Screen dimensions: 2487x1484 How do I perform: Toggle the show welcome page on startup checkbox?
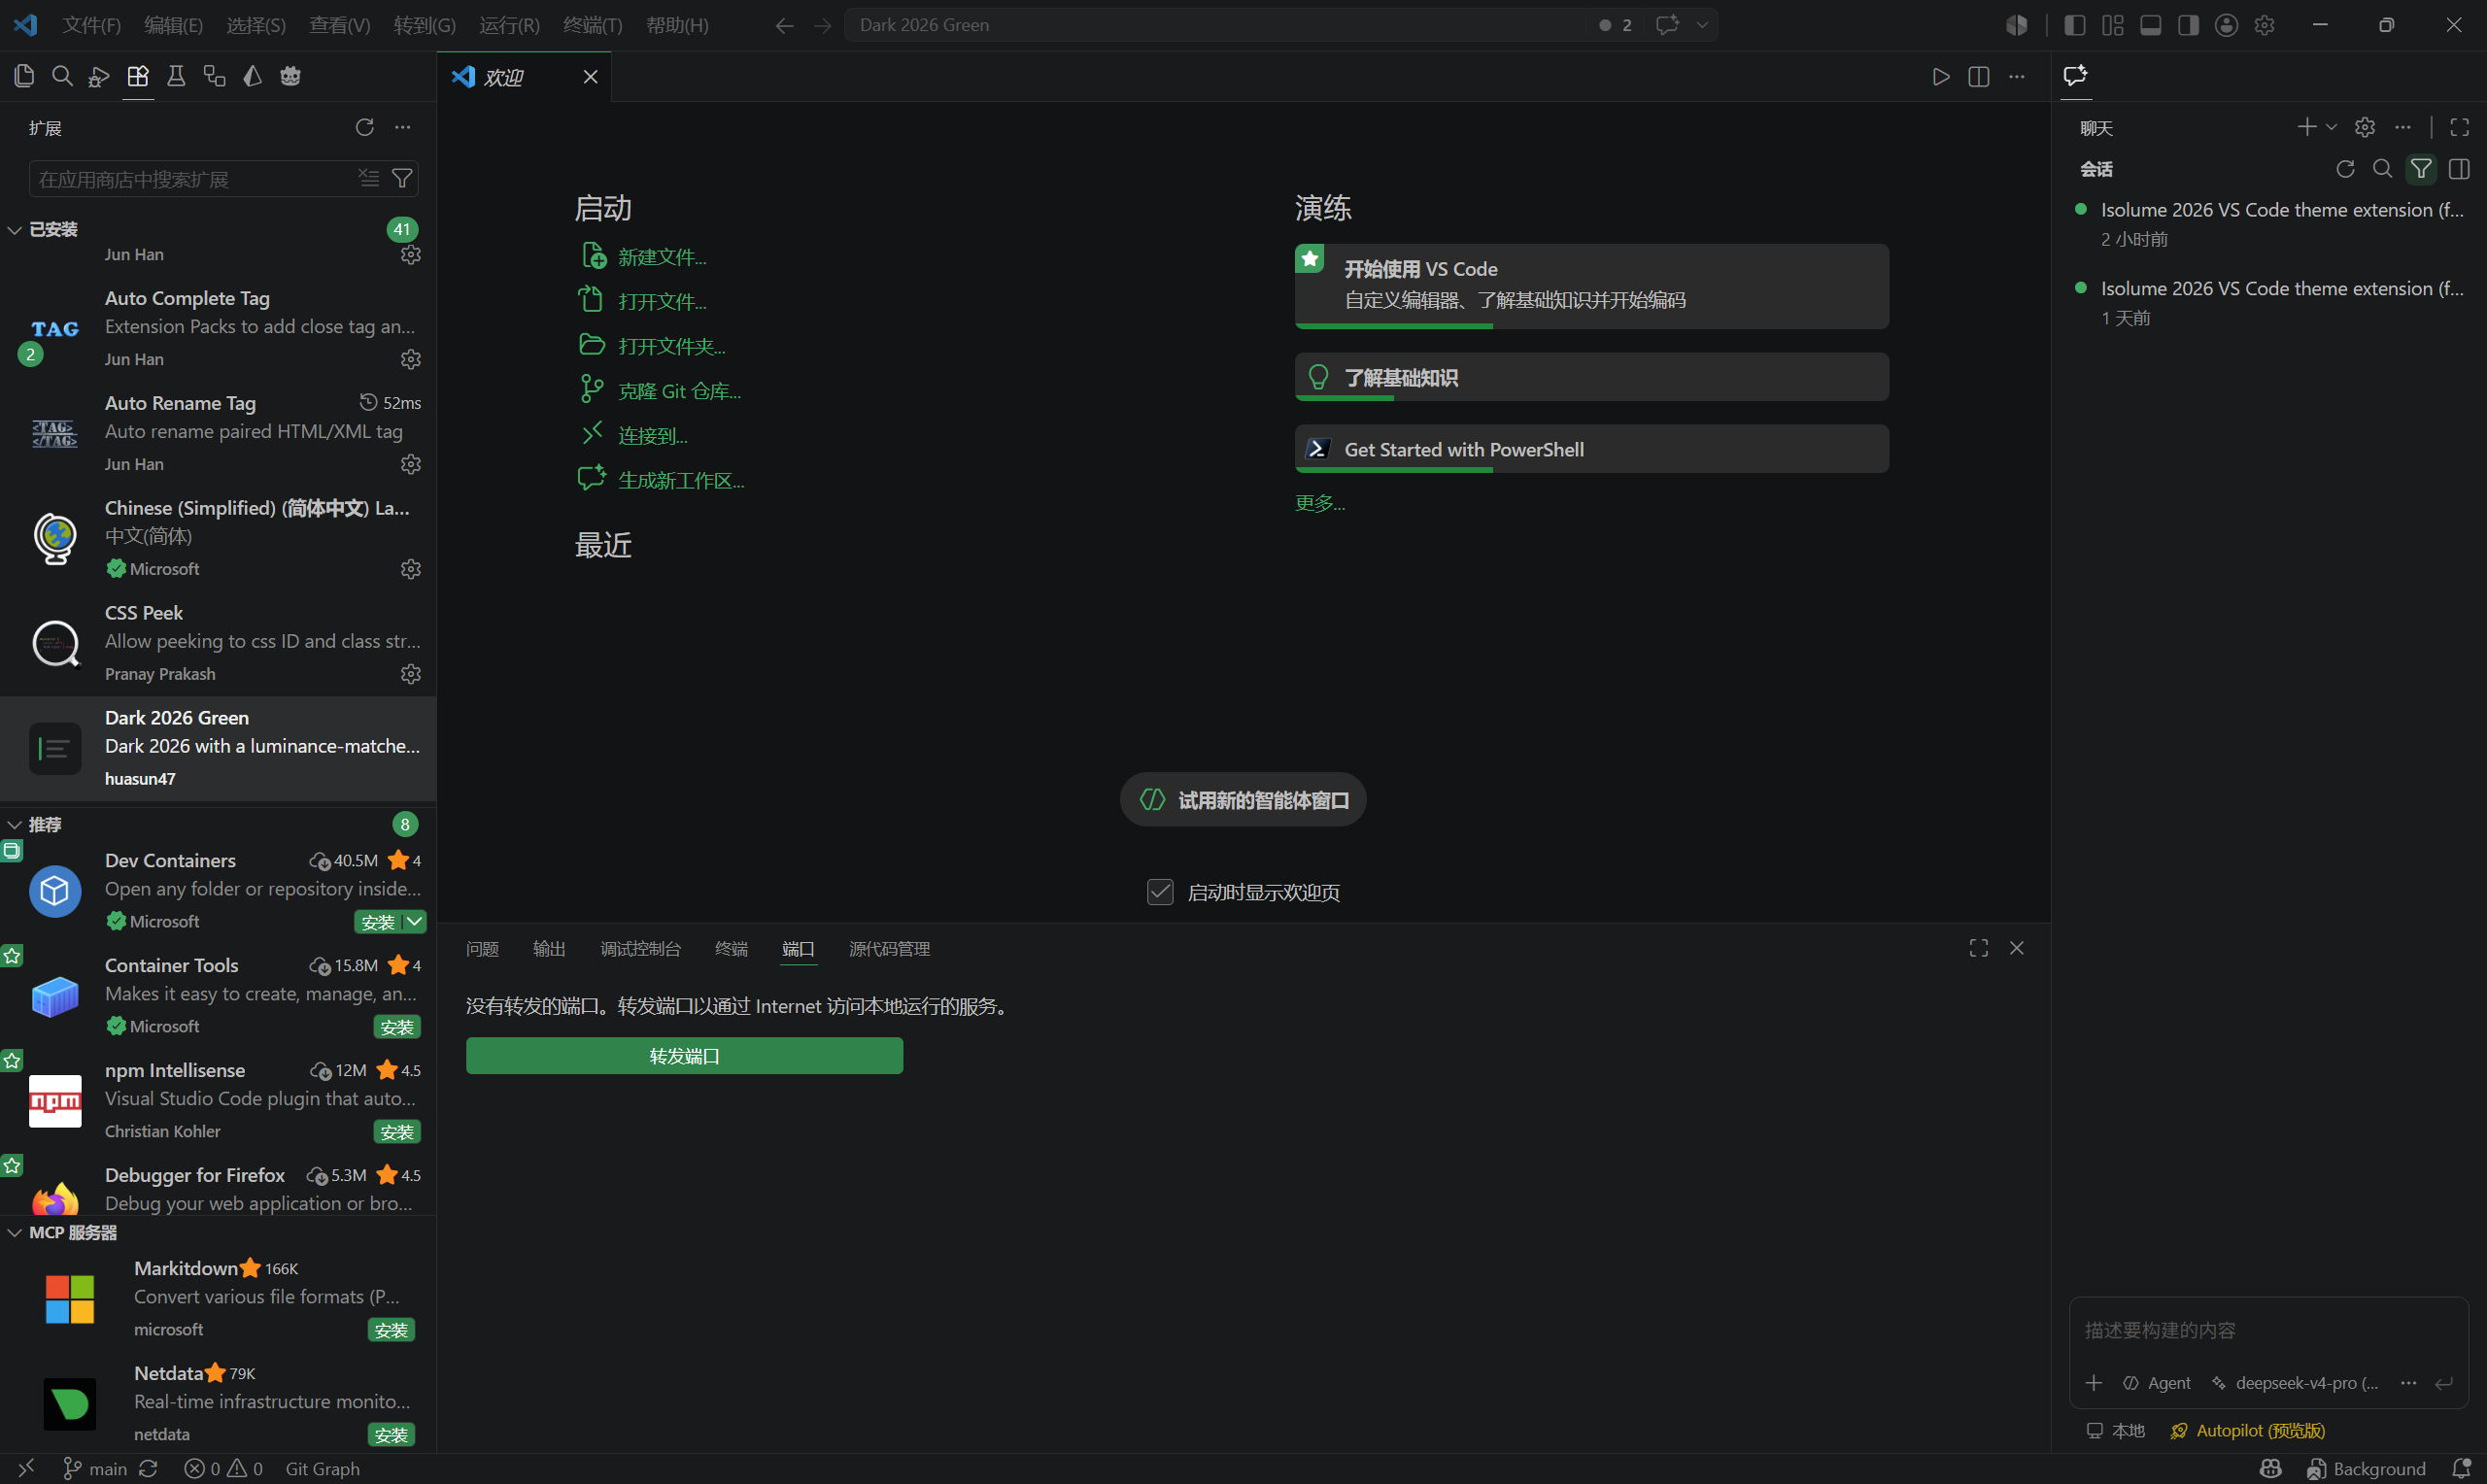(1160, 892)
